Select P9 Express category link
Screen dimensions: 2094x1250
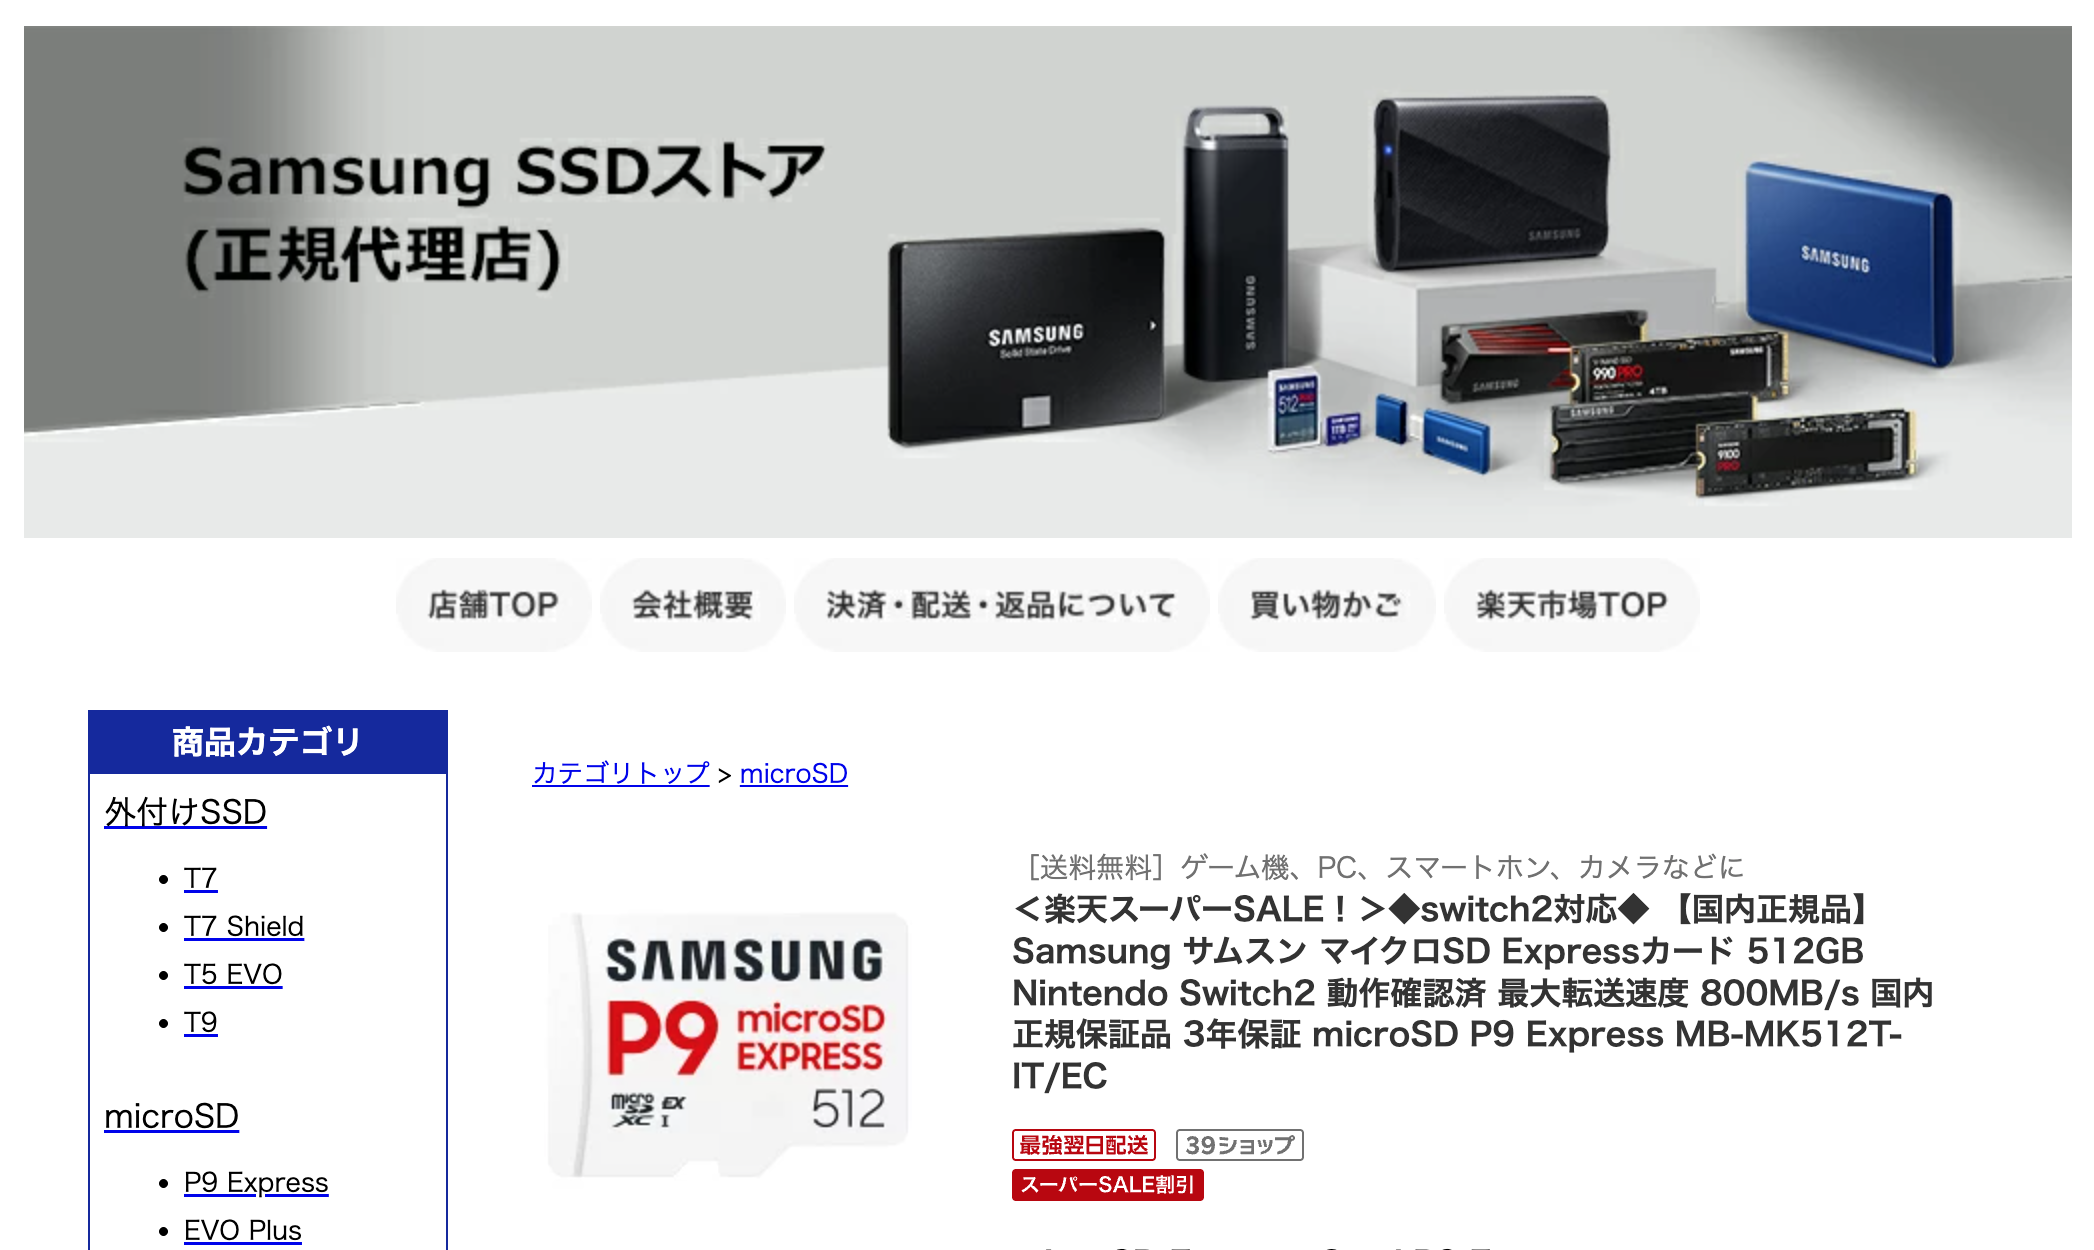(x=256, y=1182)
